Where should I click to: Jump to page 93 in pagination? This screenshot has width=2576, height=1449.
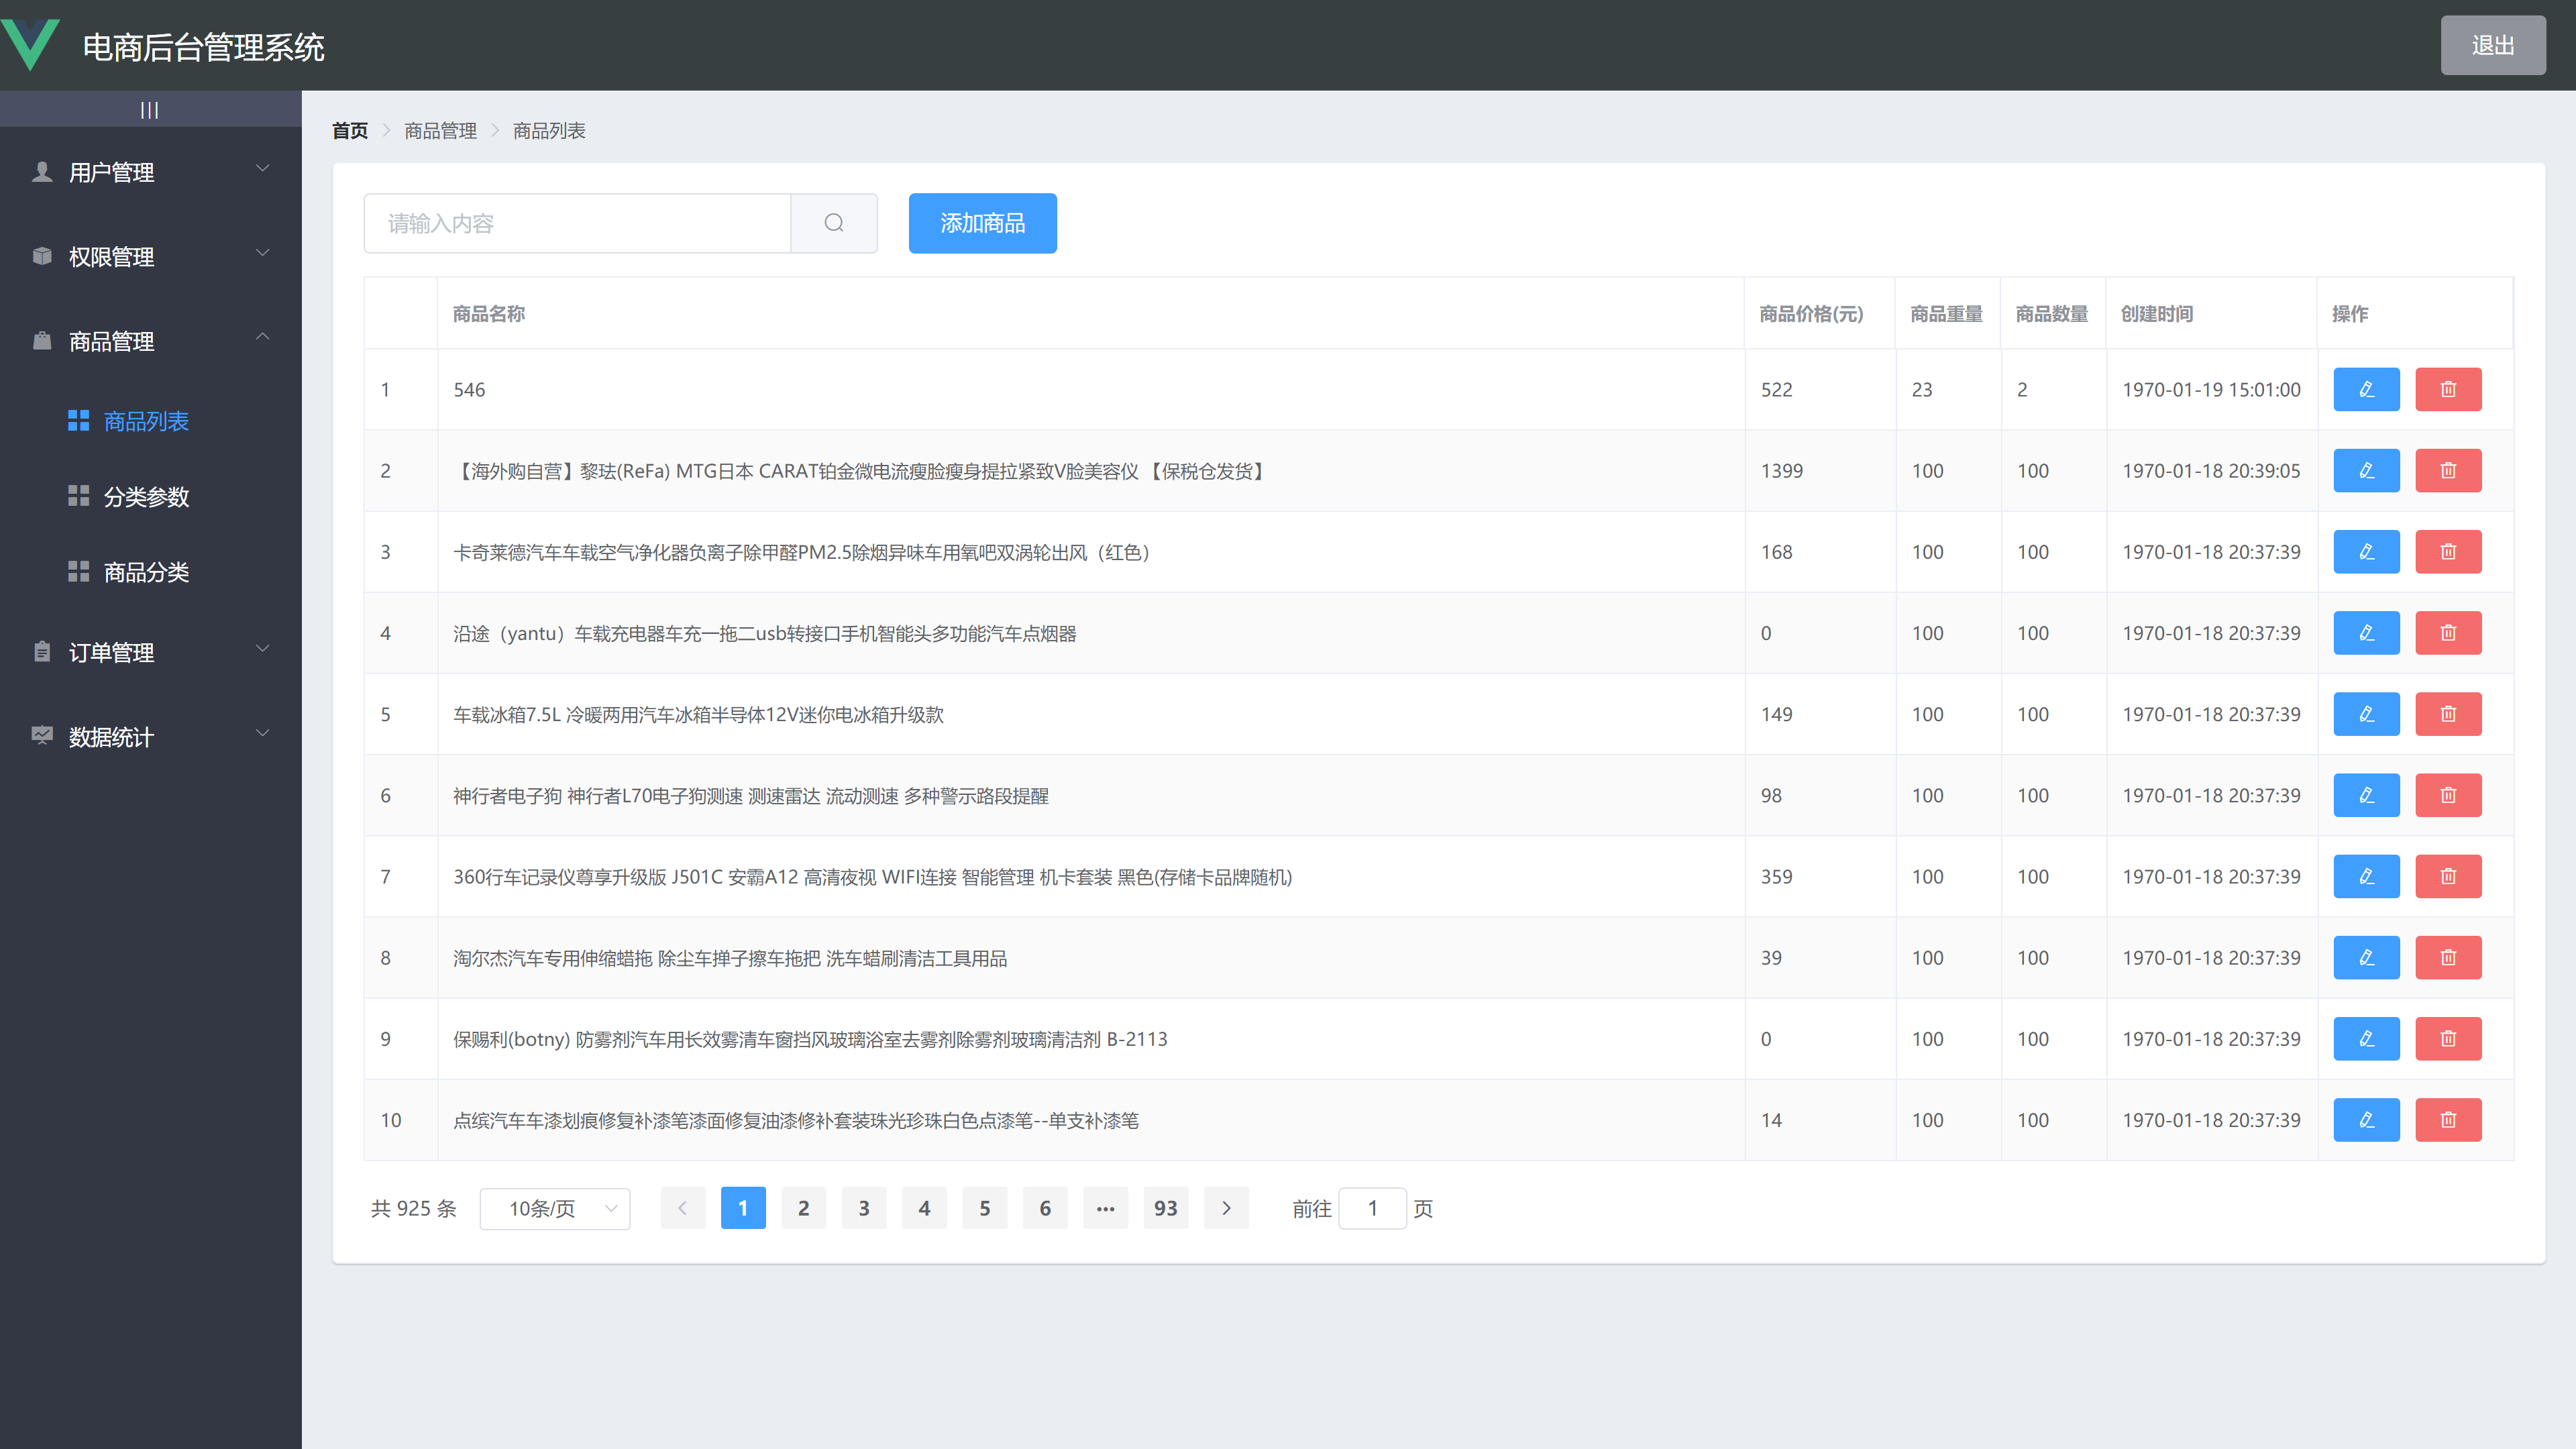pos(1165,1208)
